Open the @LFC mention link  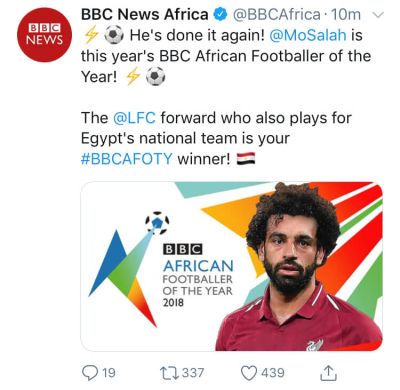[x=134, y=118]
